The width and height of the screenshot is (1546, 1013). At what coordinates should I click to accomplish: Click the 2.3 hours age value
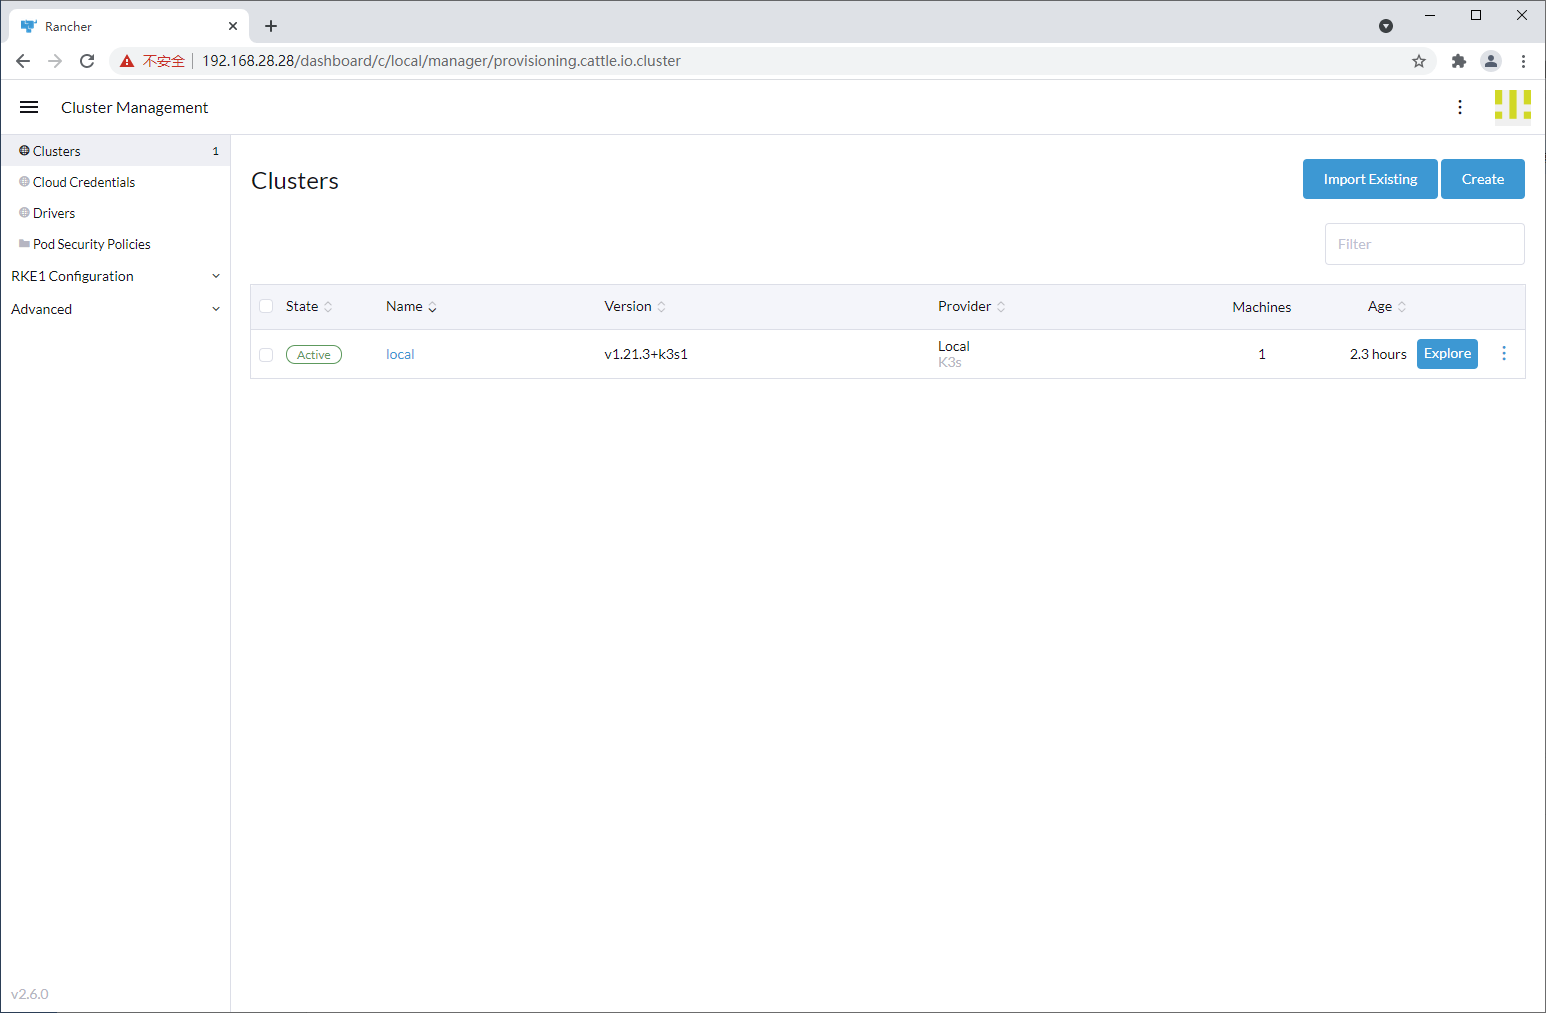point(1378,354)
